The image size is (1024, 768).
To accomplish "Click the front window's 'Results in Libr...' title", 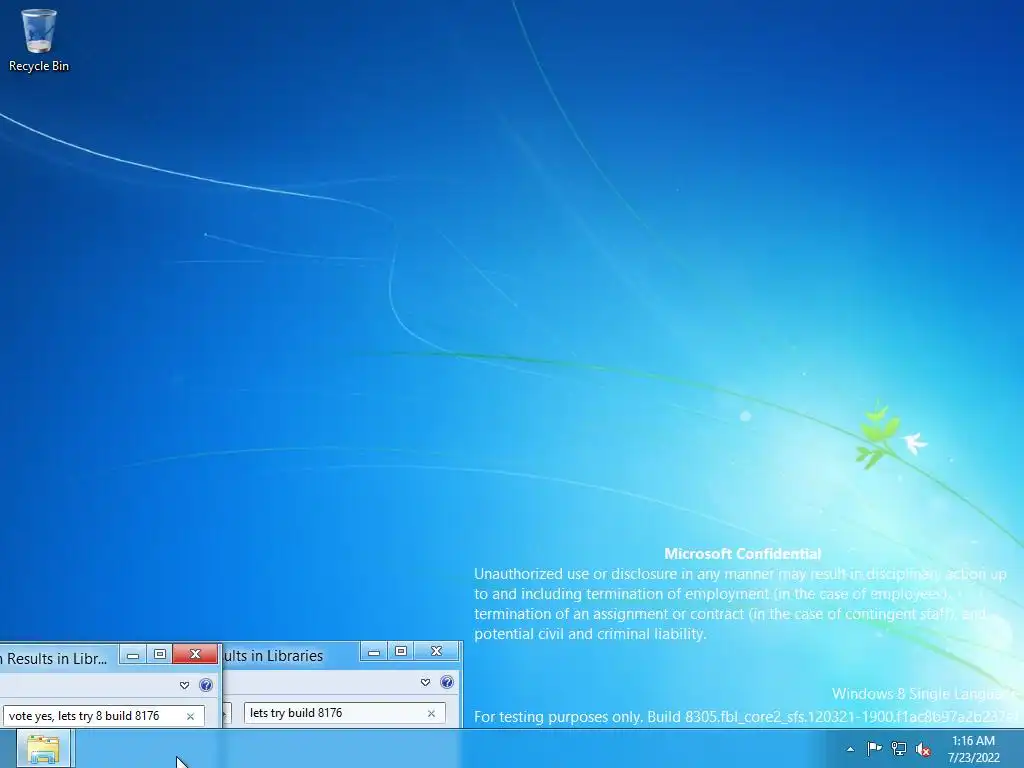I will (57, 659).
